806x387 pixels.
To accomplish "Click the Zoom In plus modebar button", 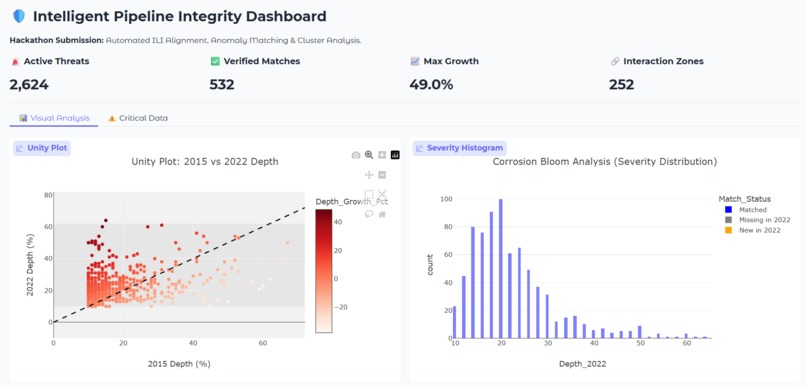I will 382,155.
